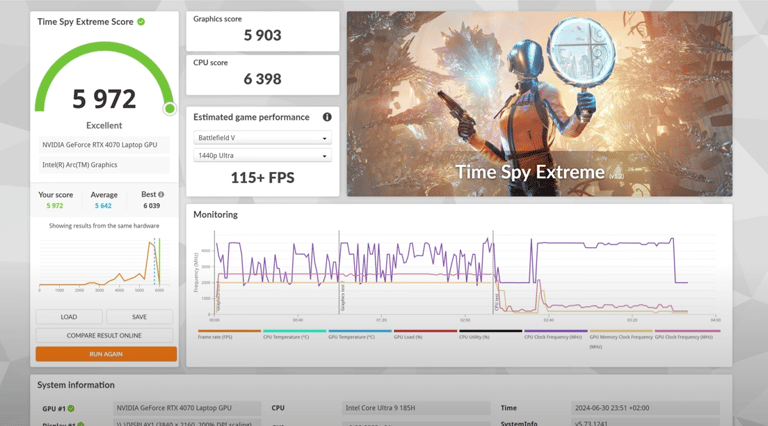Click the GPU #1 value in System information

point(187,408)
